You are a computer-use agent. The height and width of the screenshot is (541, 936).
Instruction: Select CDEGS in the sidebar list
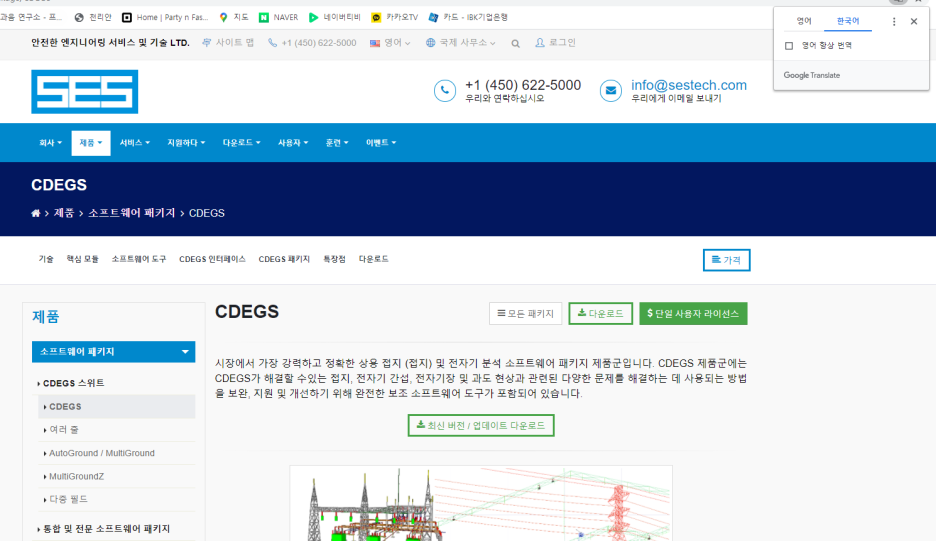(117, 407)
